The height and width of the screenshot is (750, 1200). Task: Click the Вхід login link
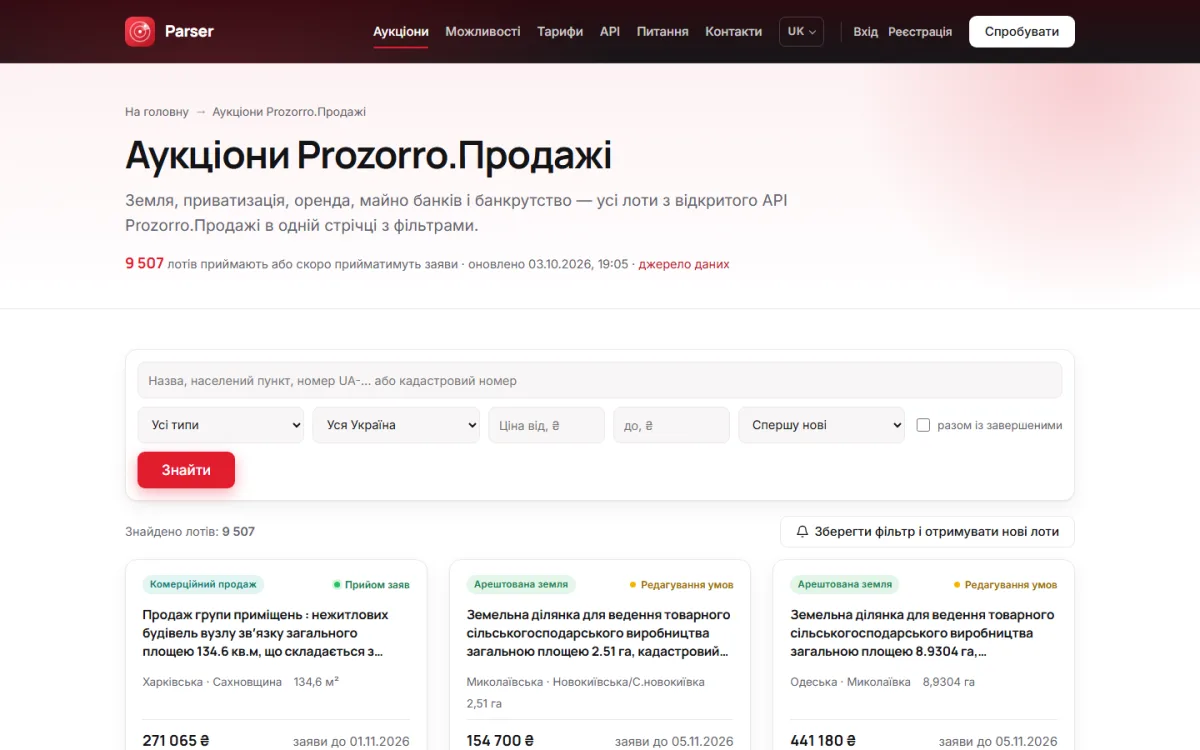[866, 31]
